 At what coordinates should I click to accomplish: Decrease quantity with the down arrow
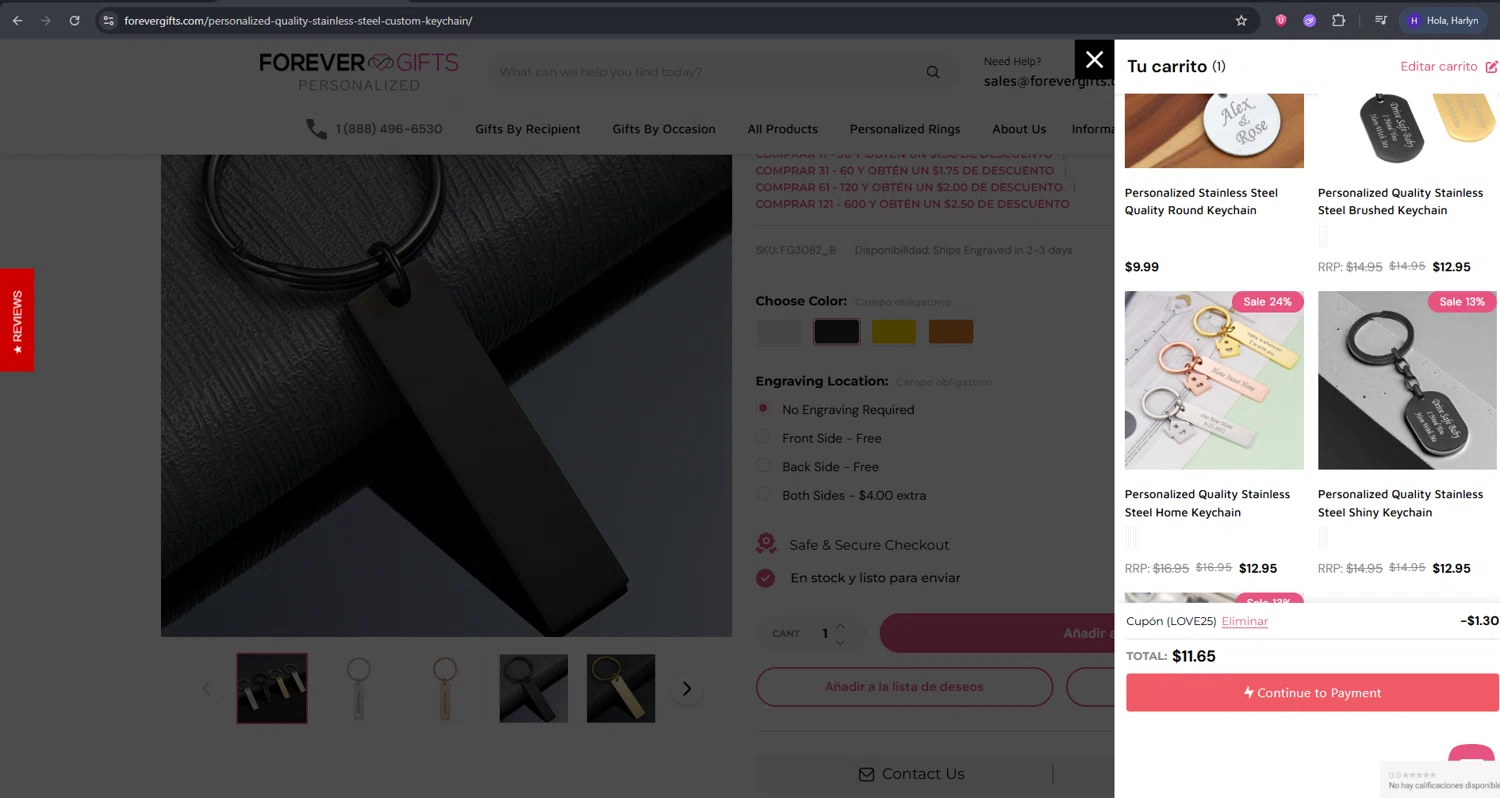point(840,642)
